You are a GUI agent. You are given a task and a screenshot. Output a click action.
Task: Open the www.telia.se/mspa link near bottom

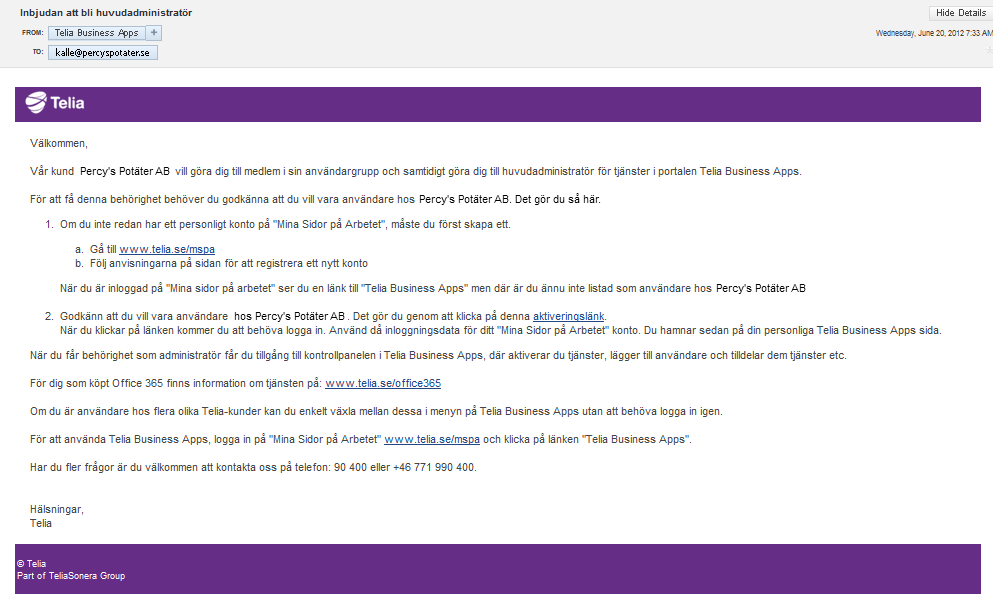432,439
